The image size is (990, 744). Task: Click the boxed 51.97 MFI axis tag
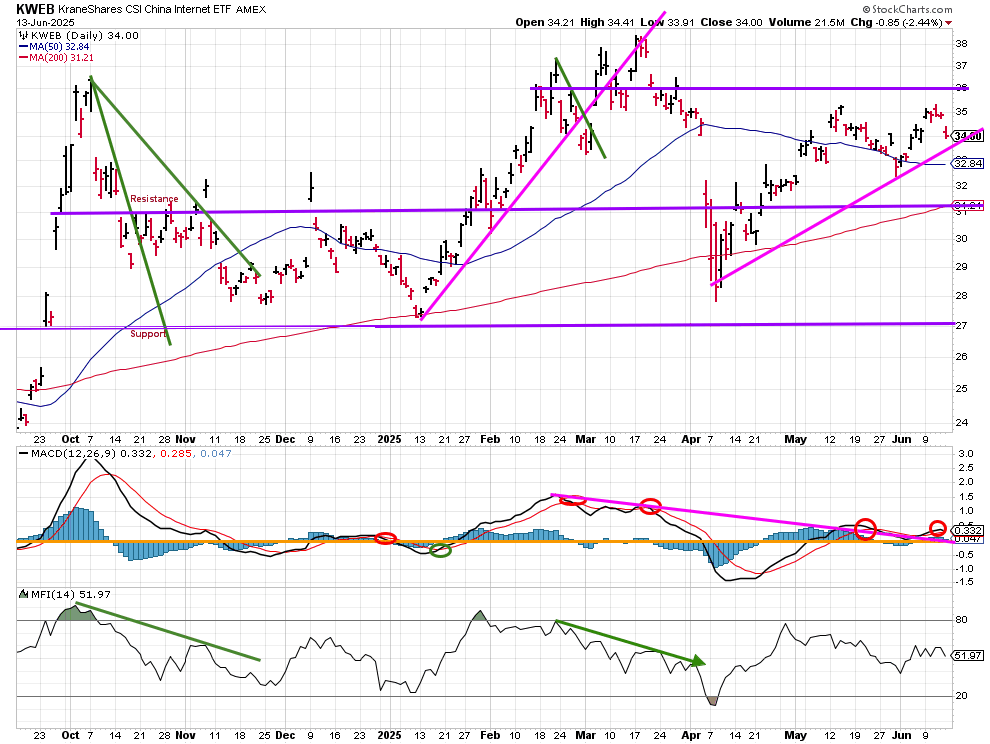tap(967, 656)
